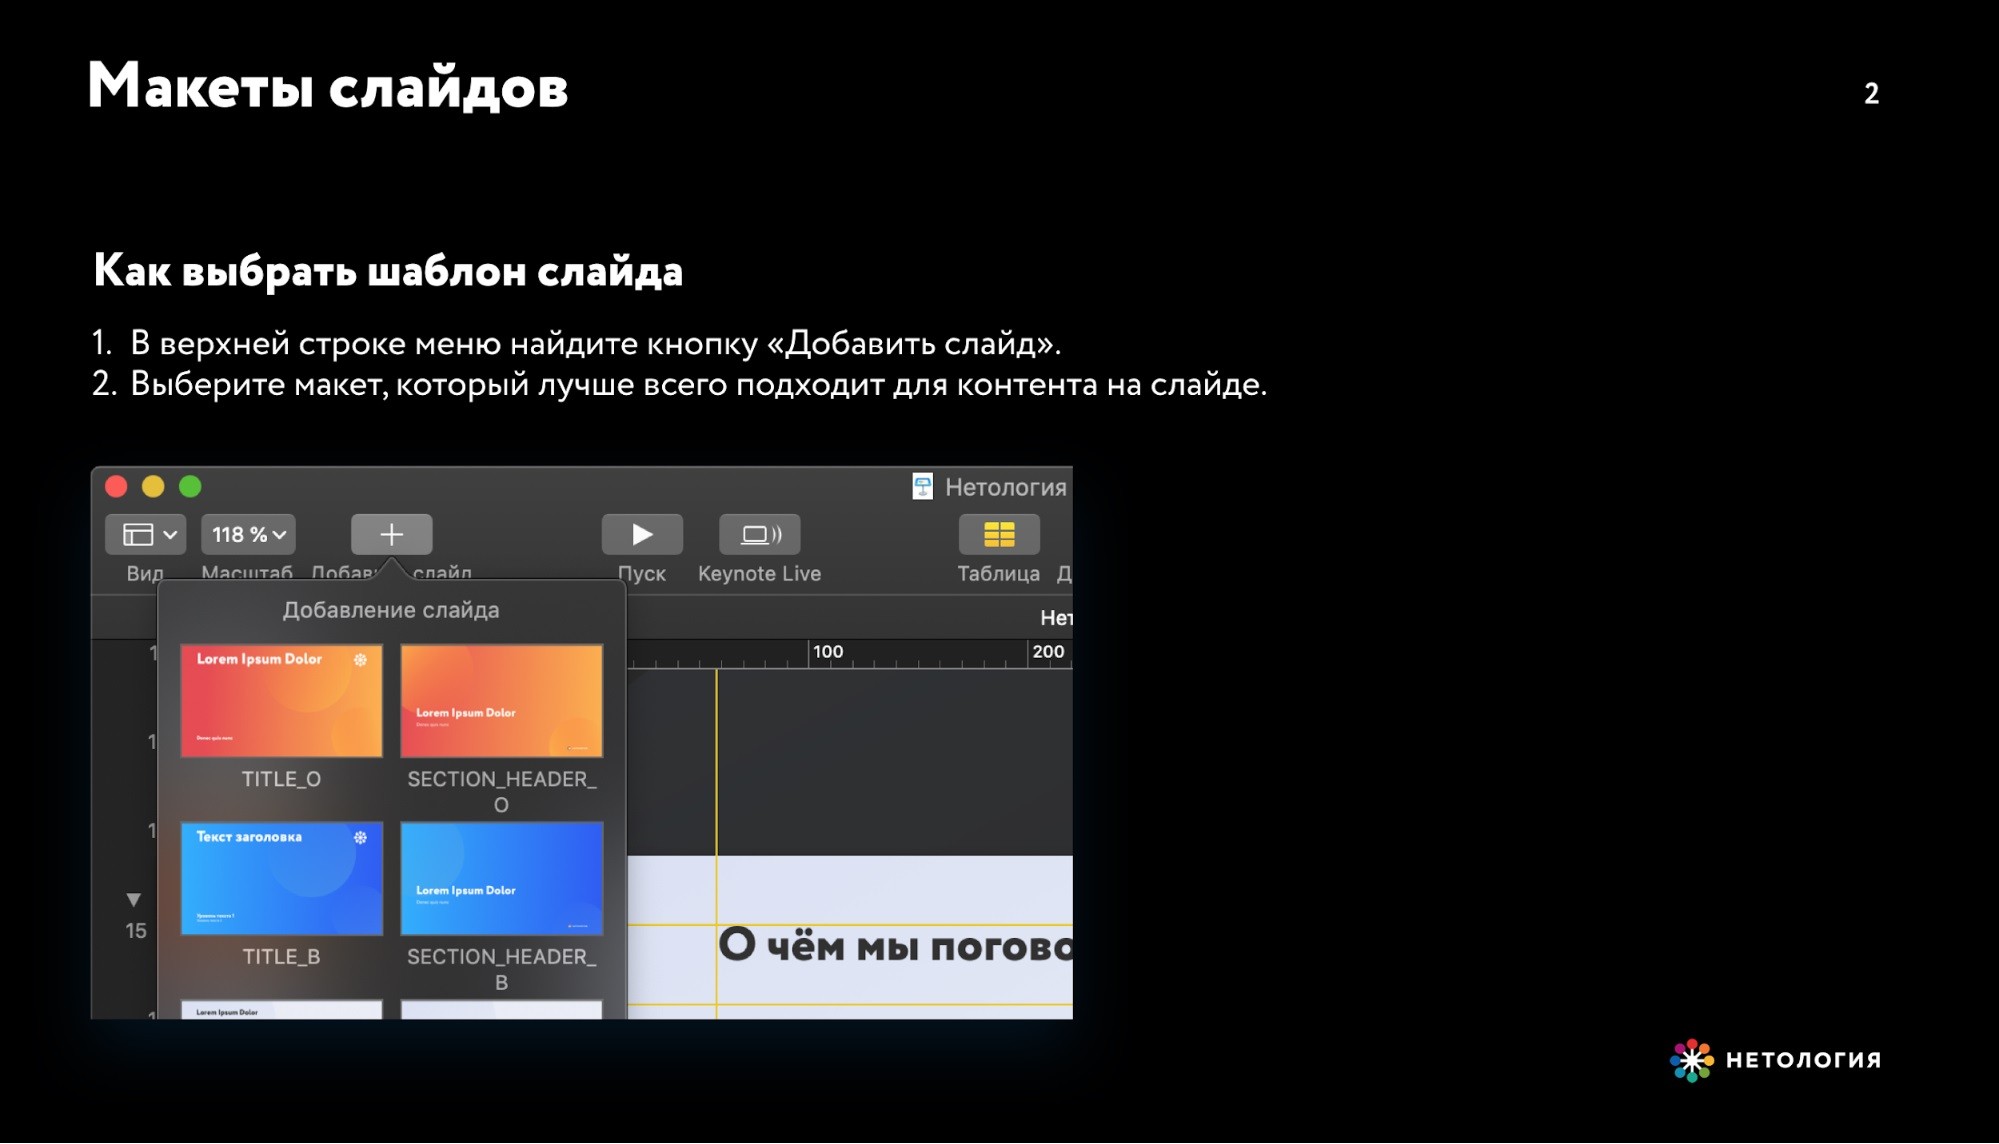Select the SECTION_HEADER_B blue template
Viewport: 1999px width, 1144px height.
[501, 879]
